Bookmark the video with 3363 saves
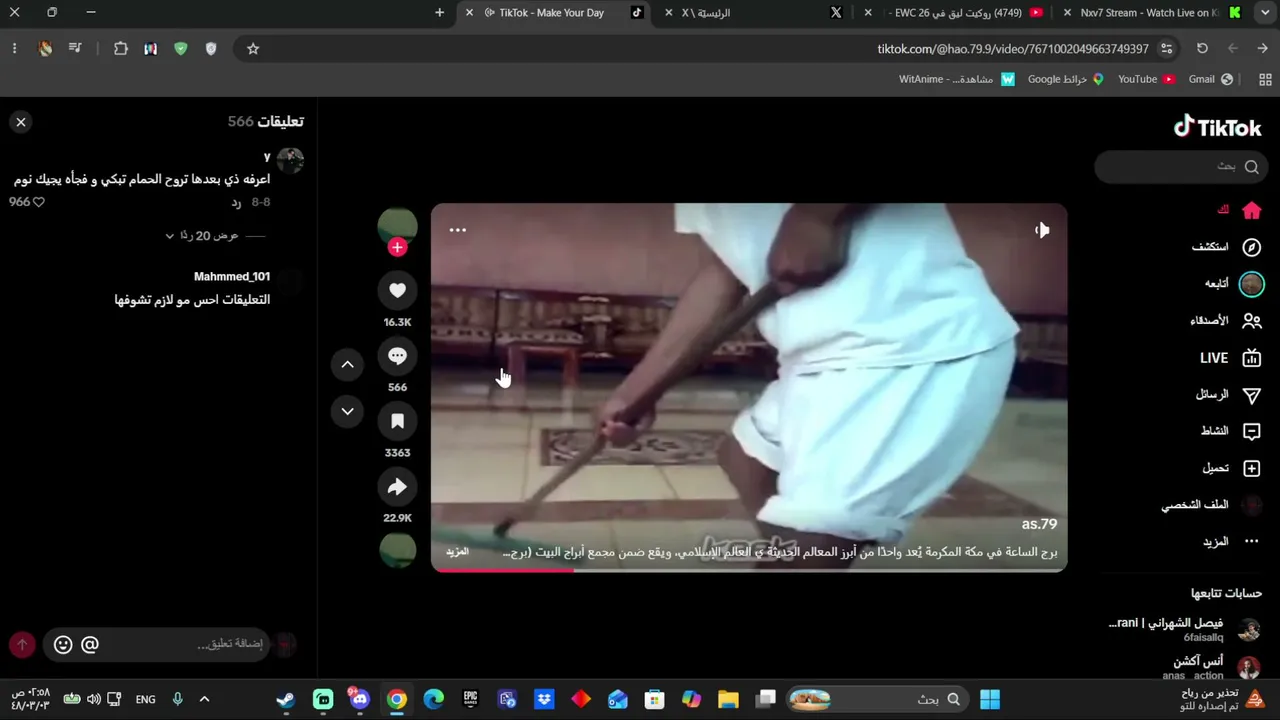The width and height of the screenshot is (1280, 720). (397, 421)
